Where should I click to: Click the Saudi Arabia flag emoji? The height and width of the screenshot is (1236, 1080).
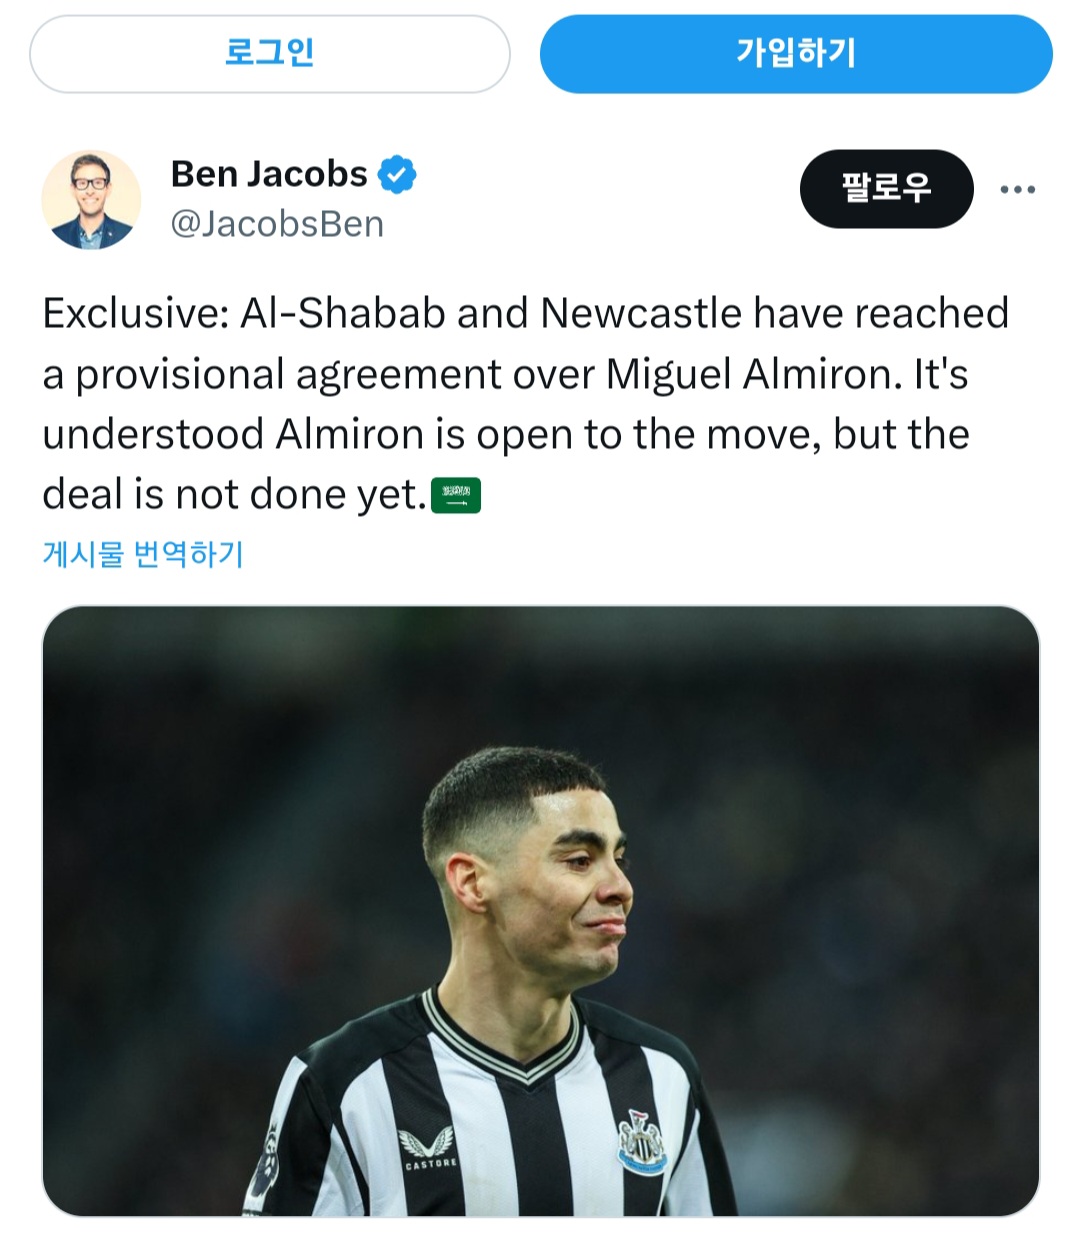tap(456, 495)
